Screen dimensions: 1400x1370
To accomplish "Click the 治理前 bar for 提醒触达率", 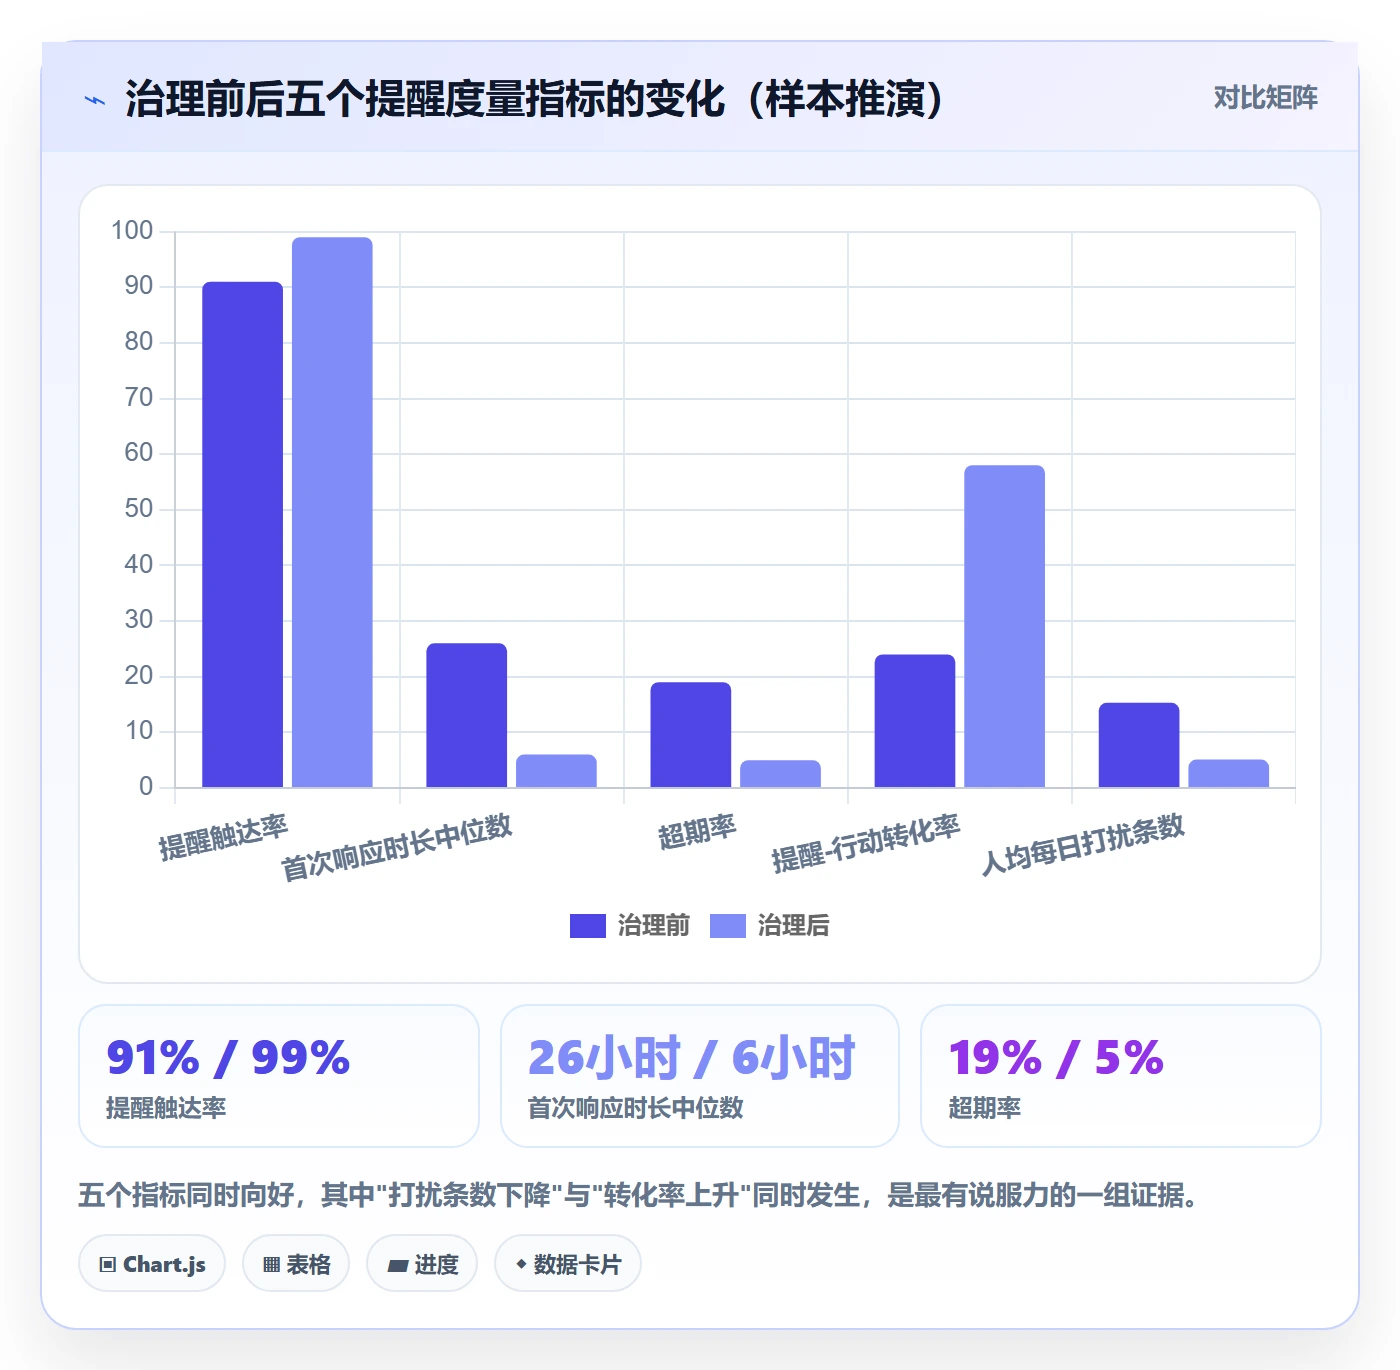I will (243, 535).
